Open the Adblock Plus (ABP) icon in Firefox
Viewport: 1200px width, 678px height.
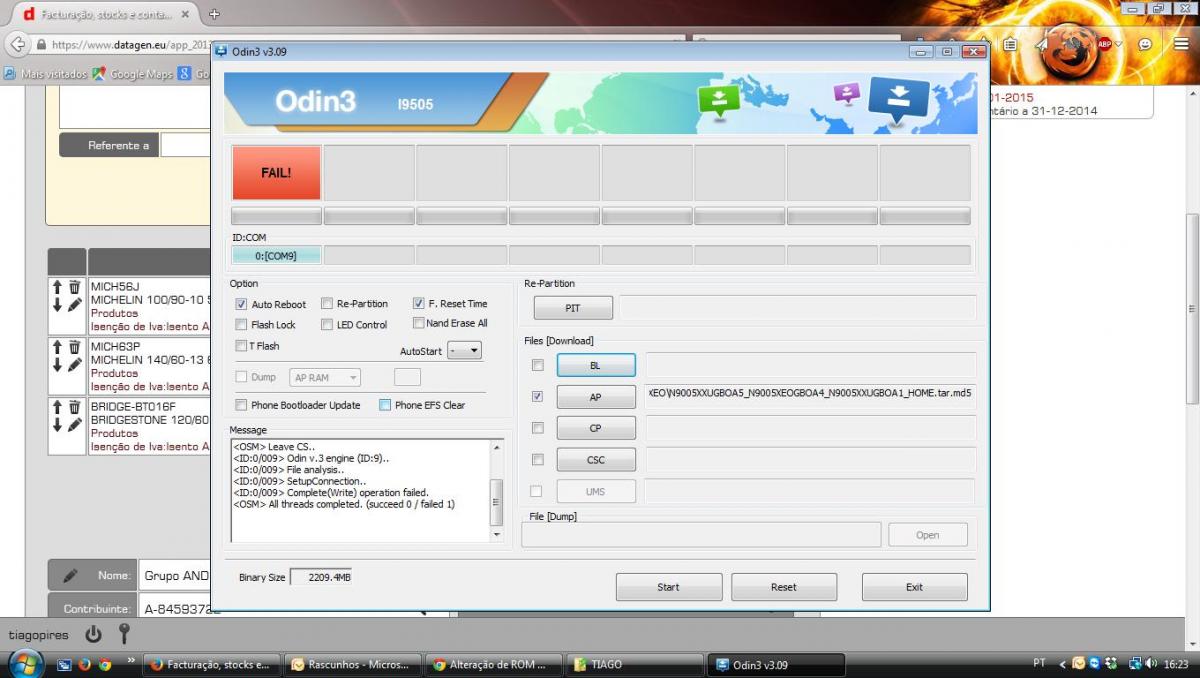[x=1105, y=44]
